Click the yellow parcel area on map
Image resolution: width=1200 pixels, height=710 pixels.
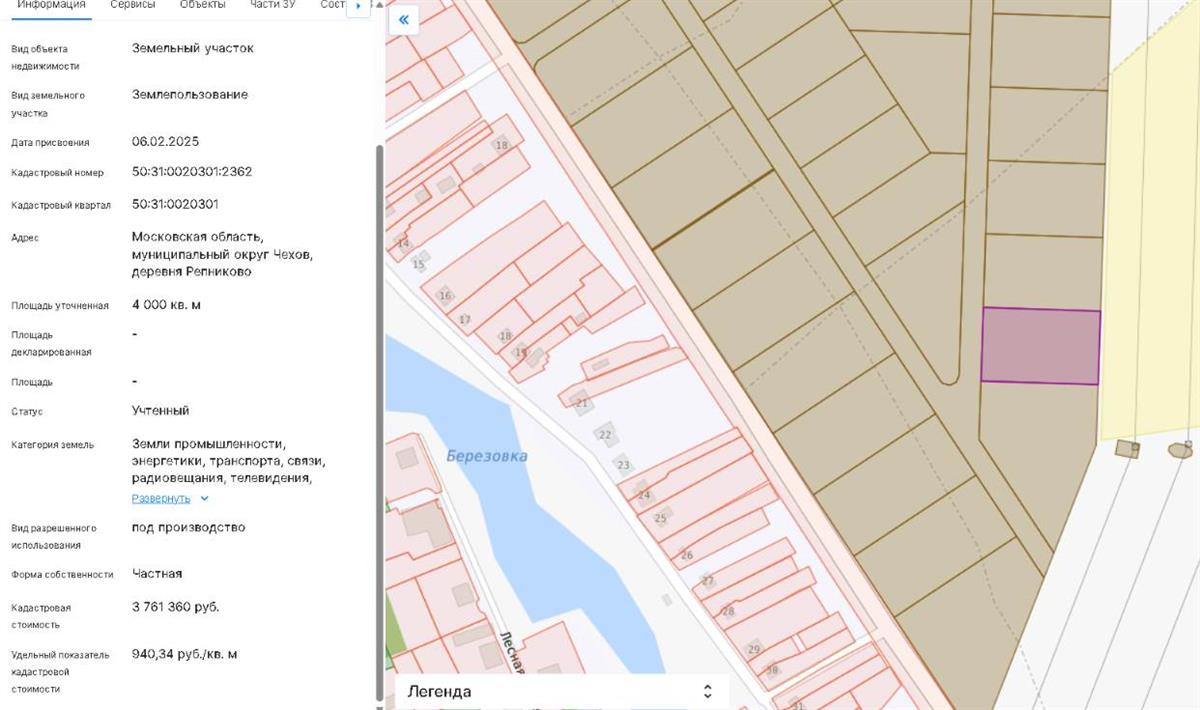1150,250
